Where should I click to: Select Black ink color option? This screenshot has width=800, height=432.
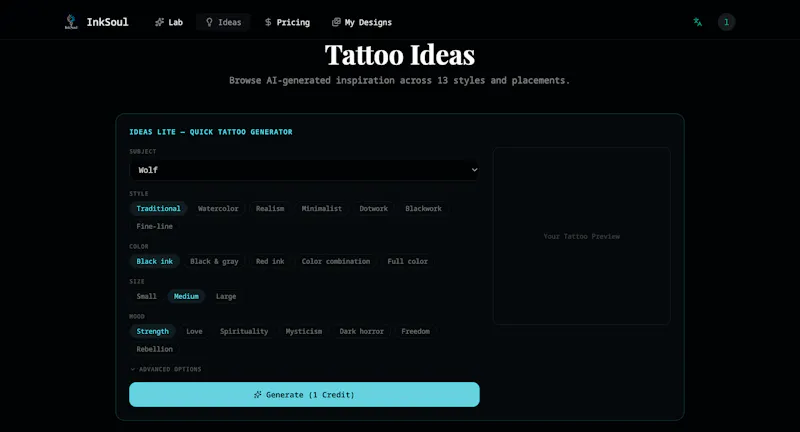pos(155,261)
